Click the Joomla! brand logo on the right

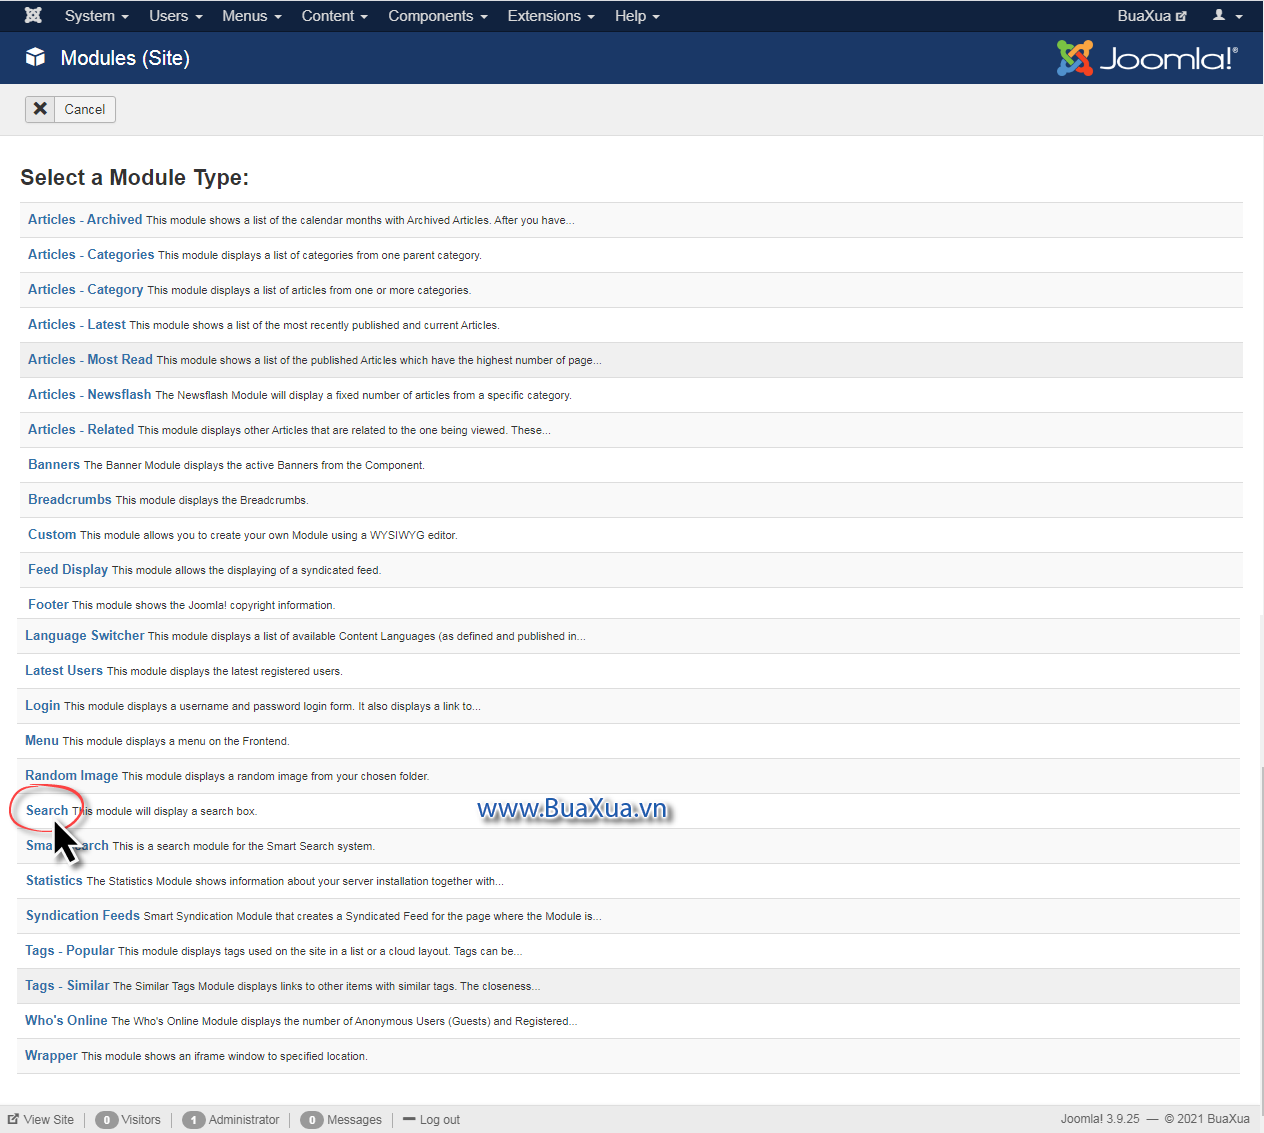tap(1147, 58)
